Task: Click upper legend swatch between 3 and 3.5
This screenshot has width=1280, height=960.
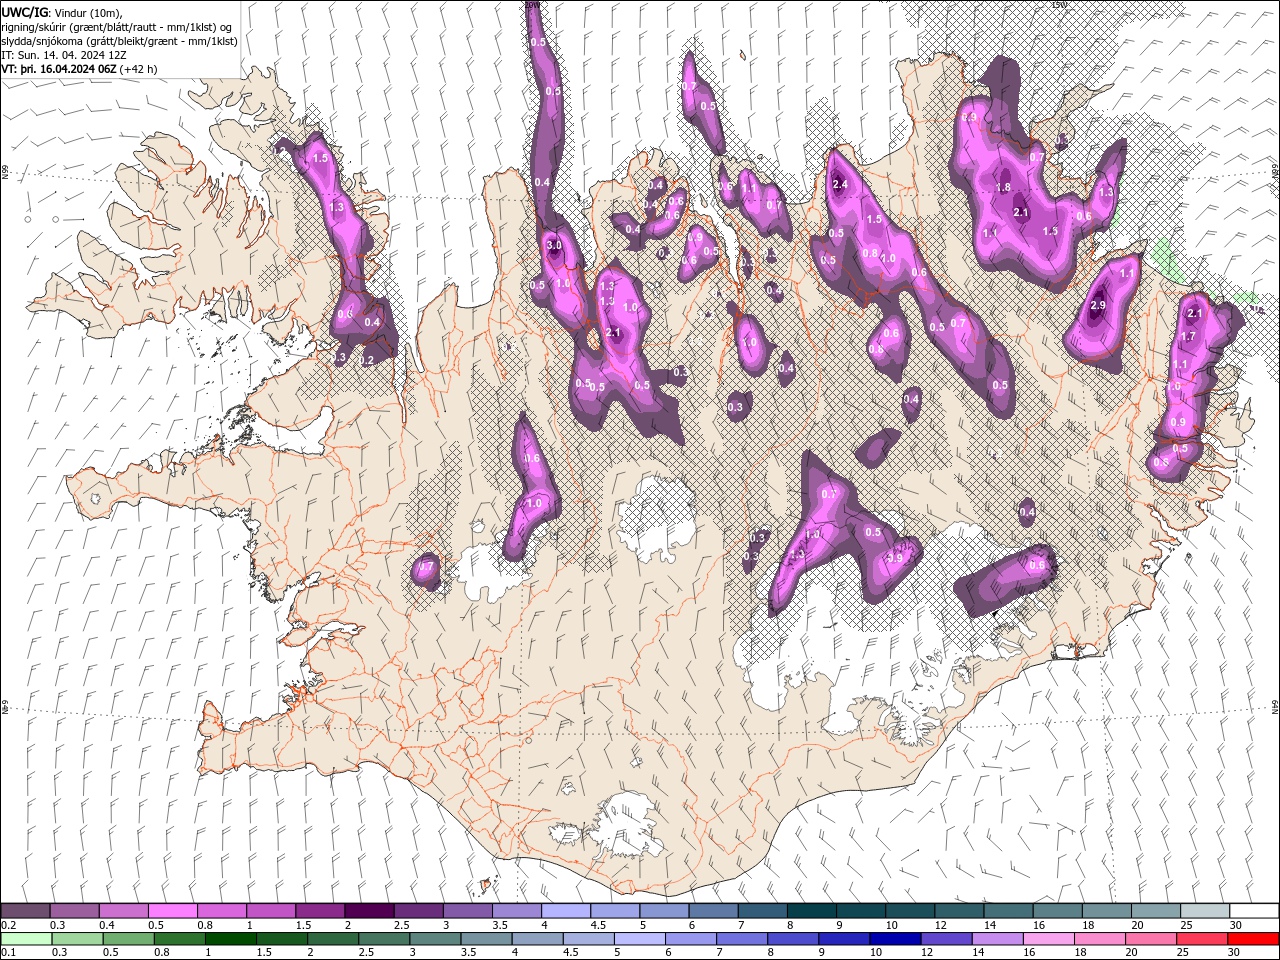Action: click(x=467, y=910)
